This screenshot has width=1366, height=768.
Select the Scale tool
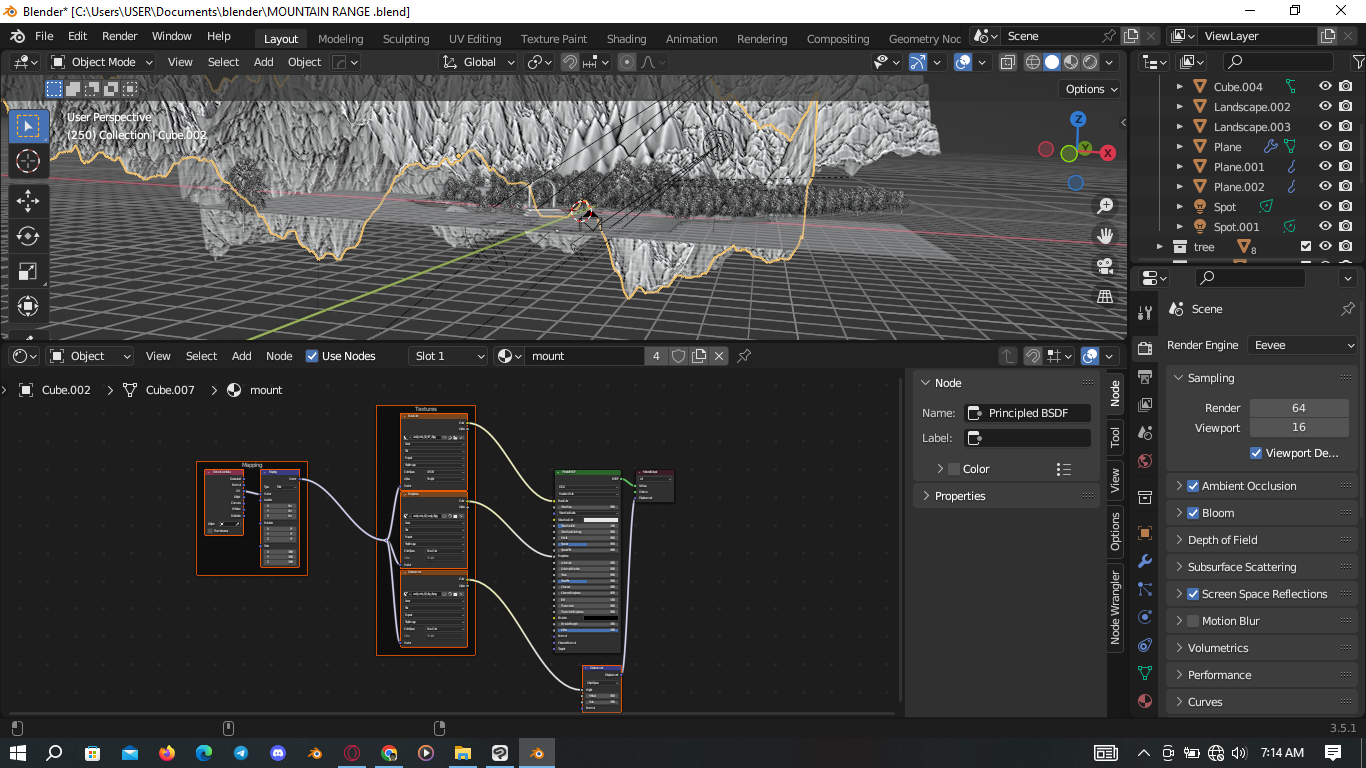[x=28, y=271]
